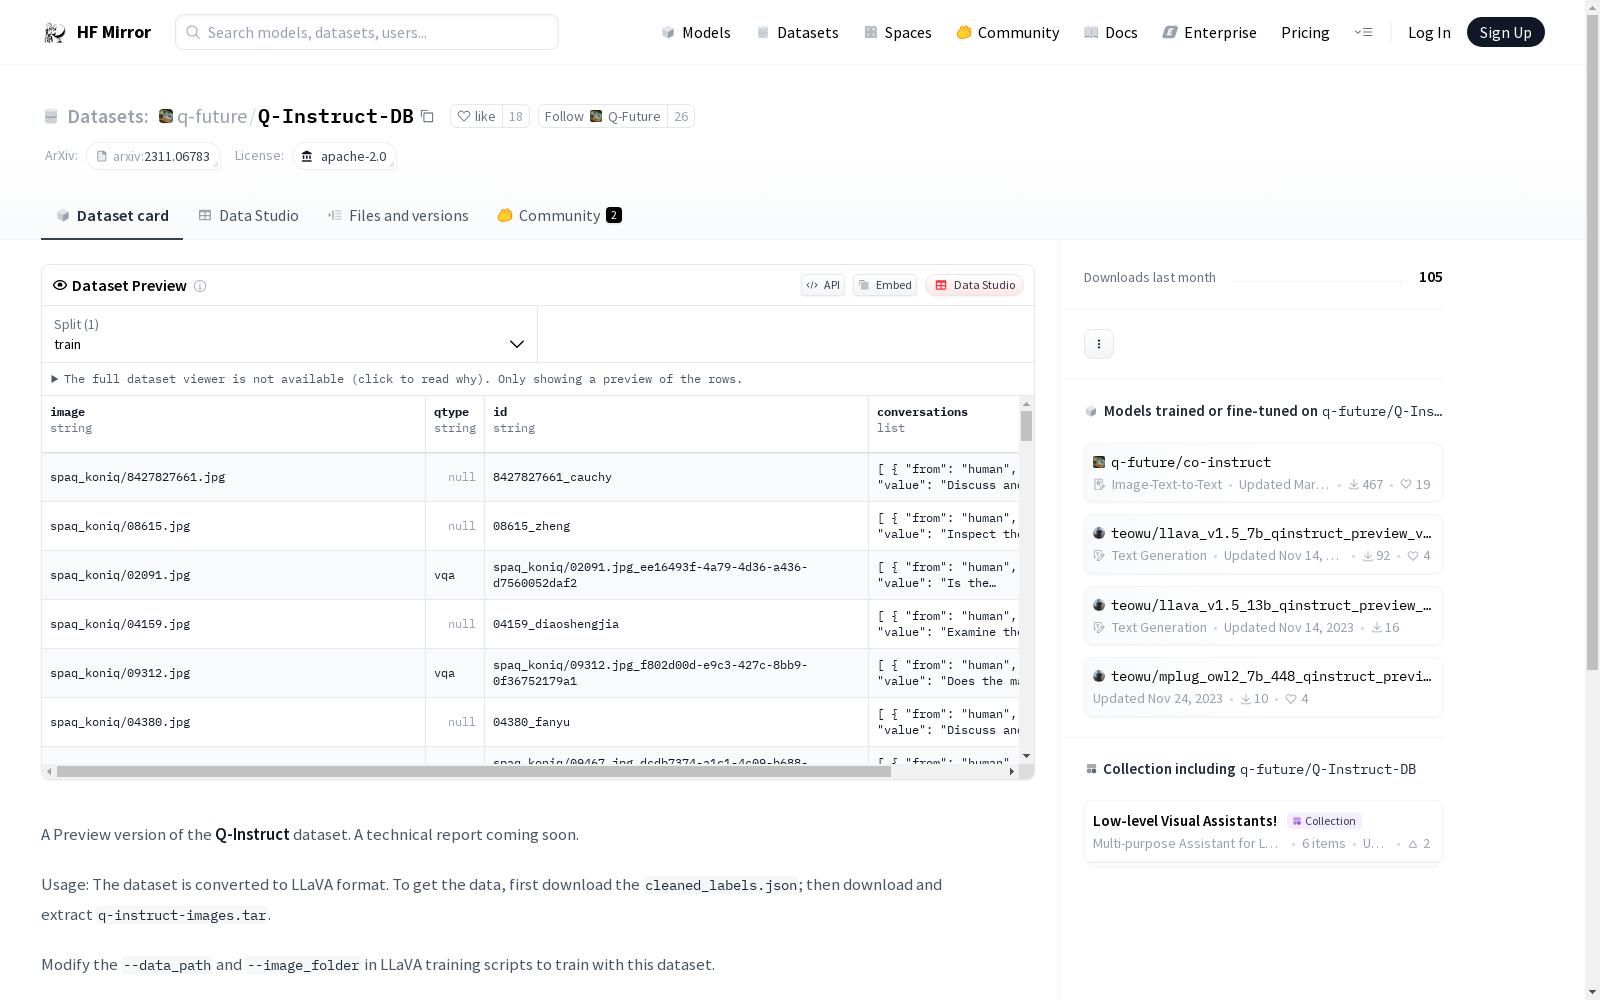1600x1000 pixels.
Task: Open the Datasets navigation item
Action: (x=797, y=32)
